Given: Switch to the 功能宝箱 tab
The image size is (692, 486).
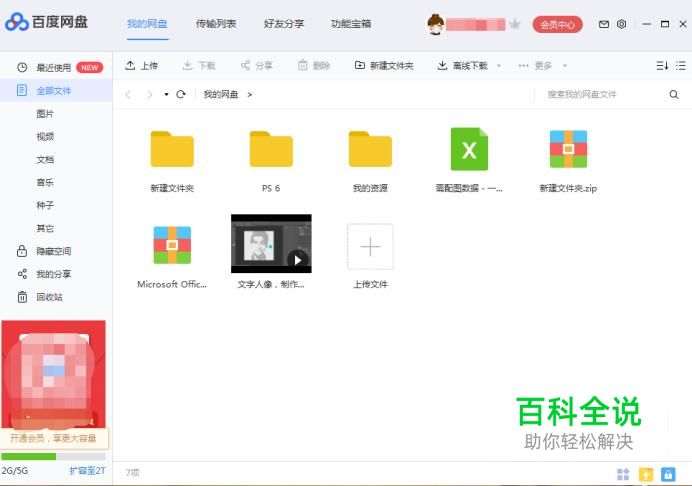Looking at the screenshot, I should [x=351, y=24].
